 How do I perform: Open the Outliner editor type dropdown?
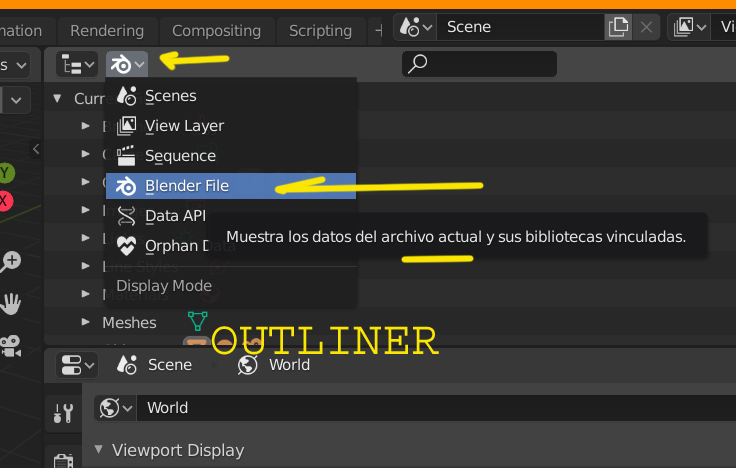(76, 64)
